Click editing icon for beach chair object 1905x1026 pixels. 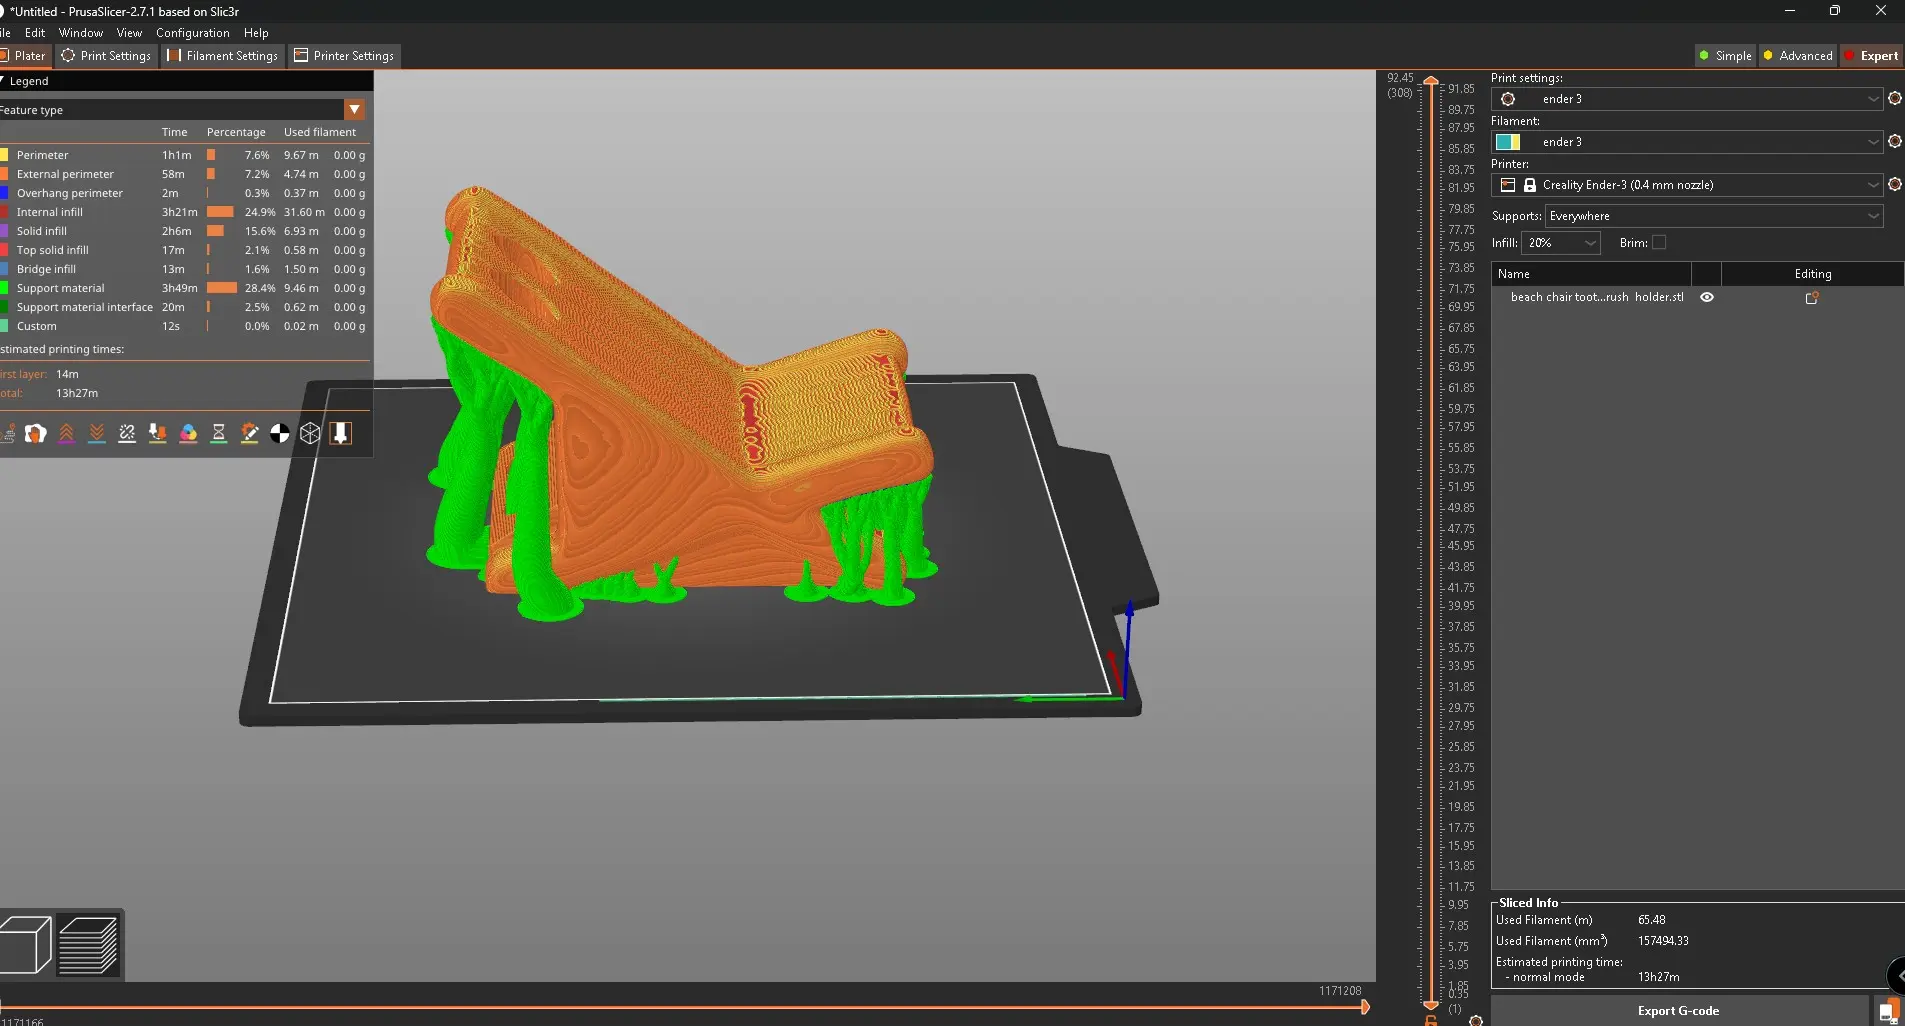pyautogui.click(x=1811, y=297)
